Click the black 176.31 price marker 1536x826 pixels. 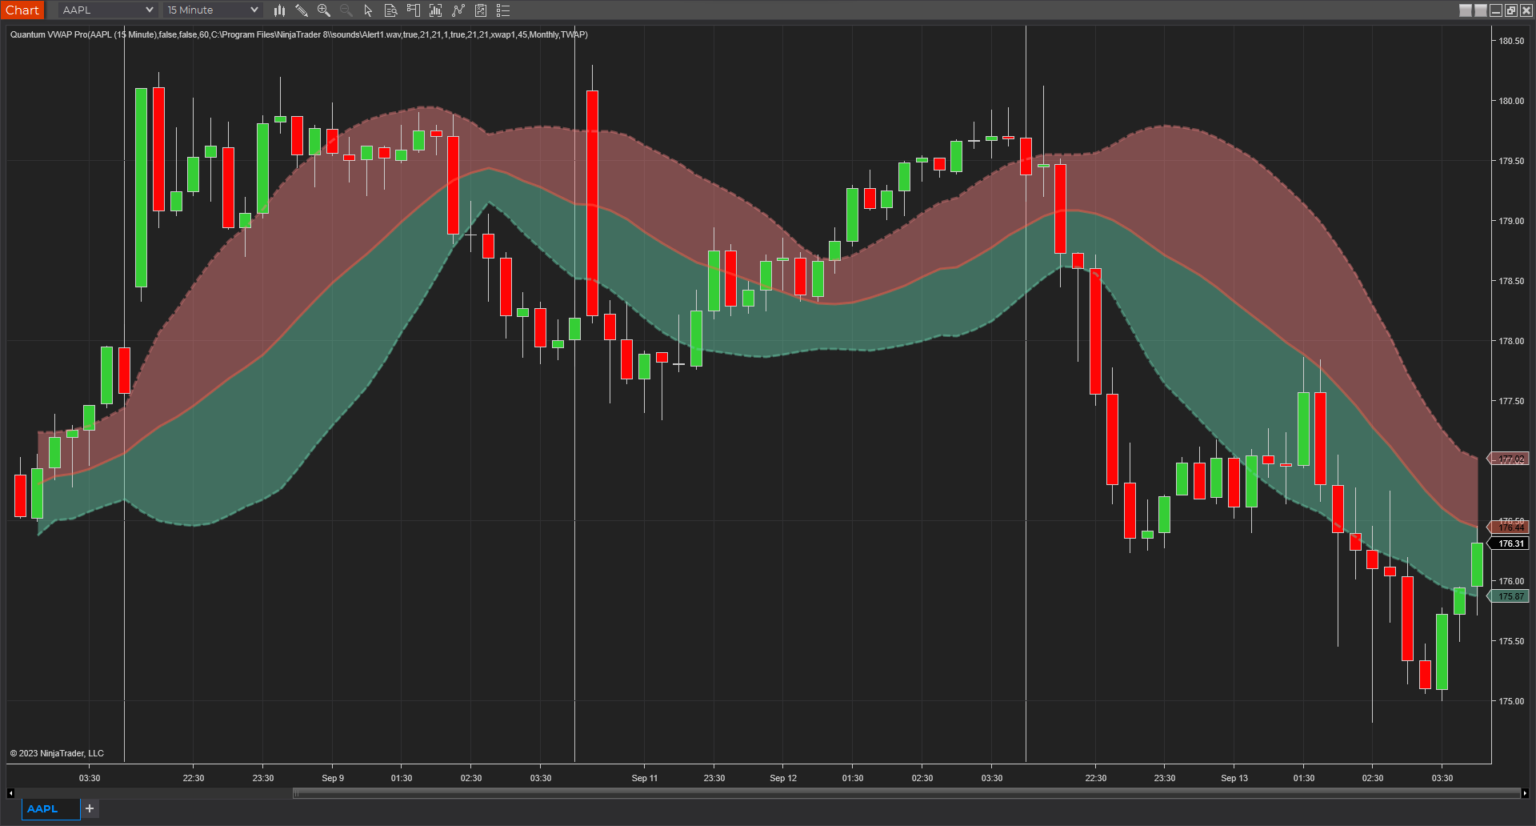tap(1510, 543)
